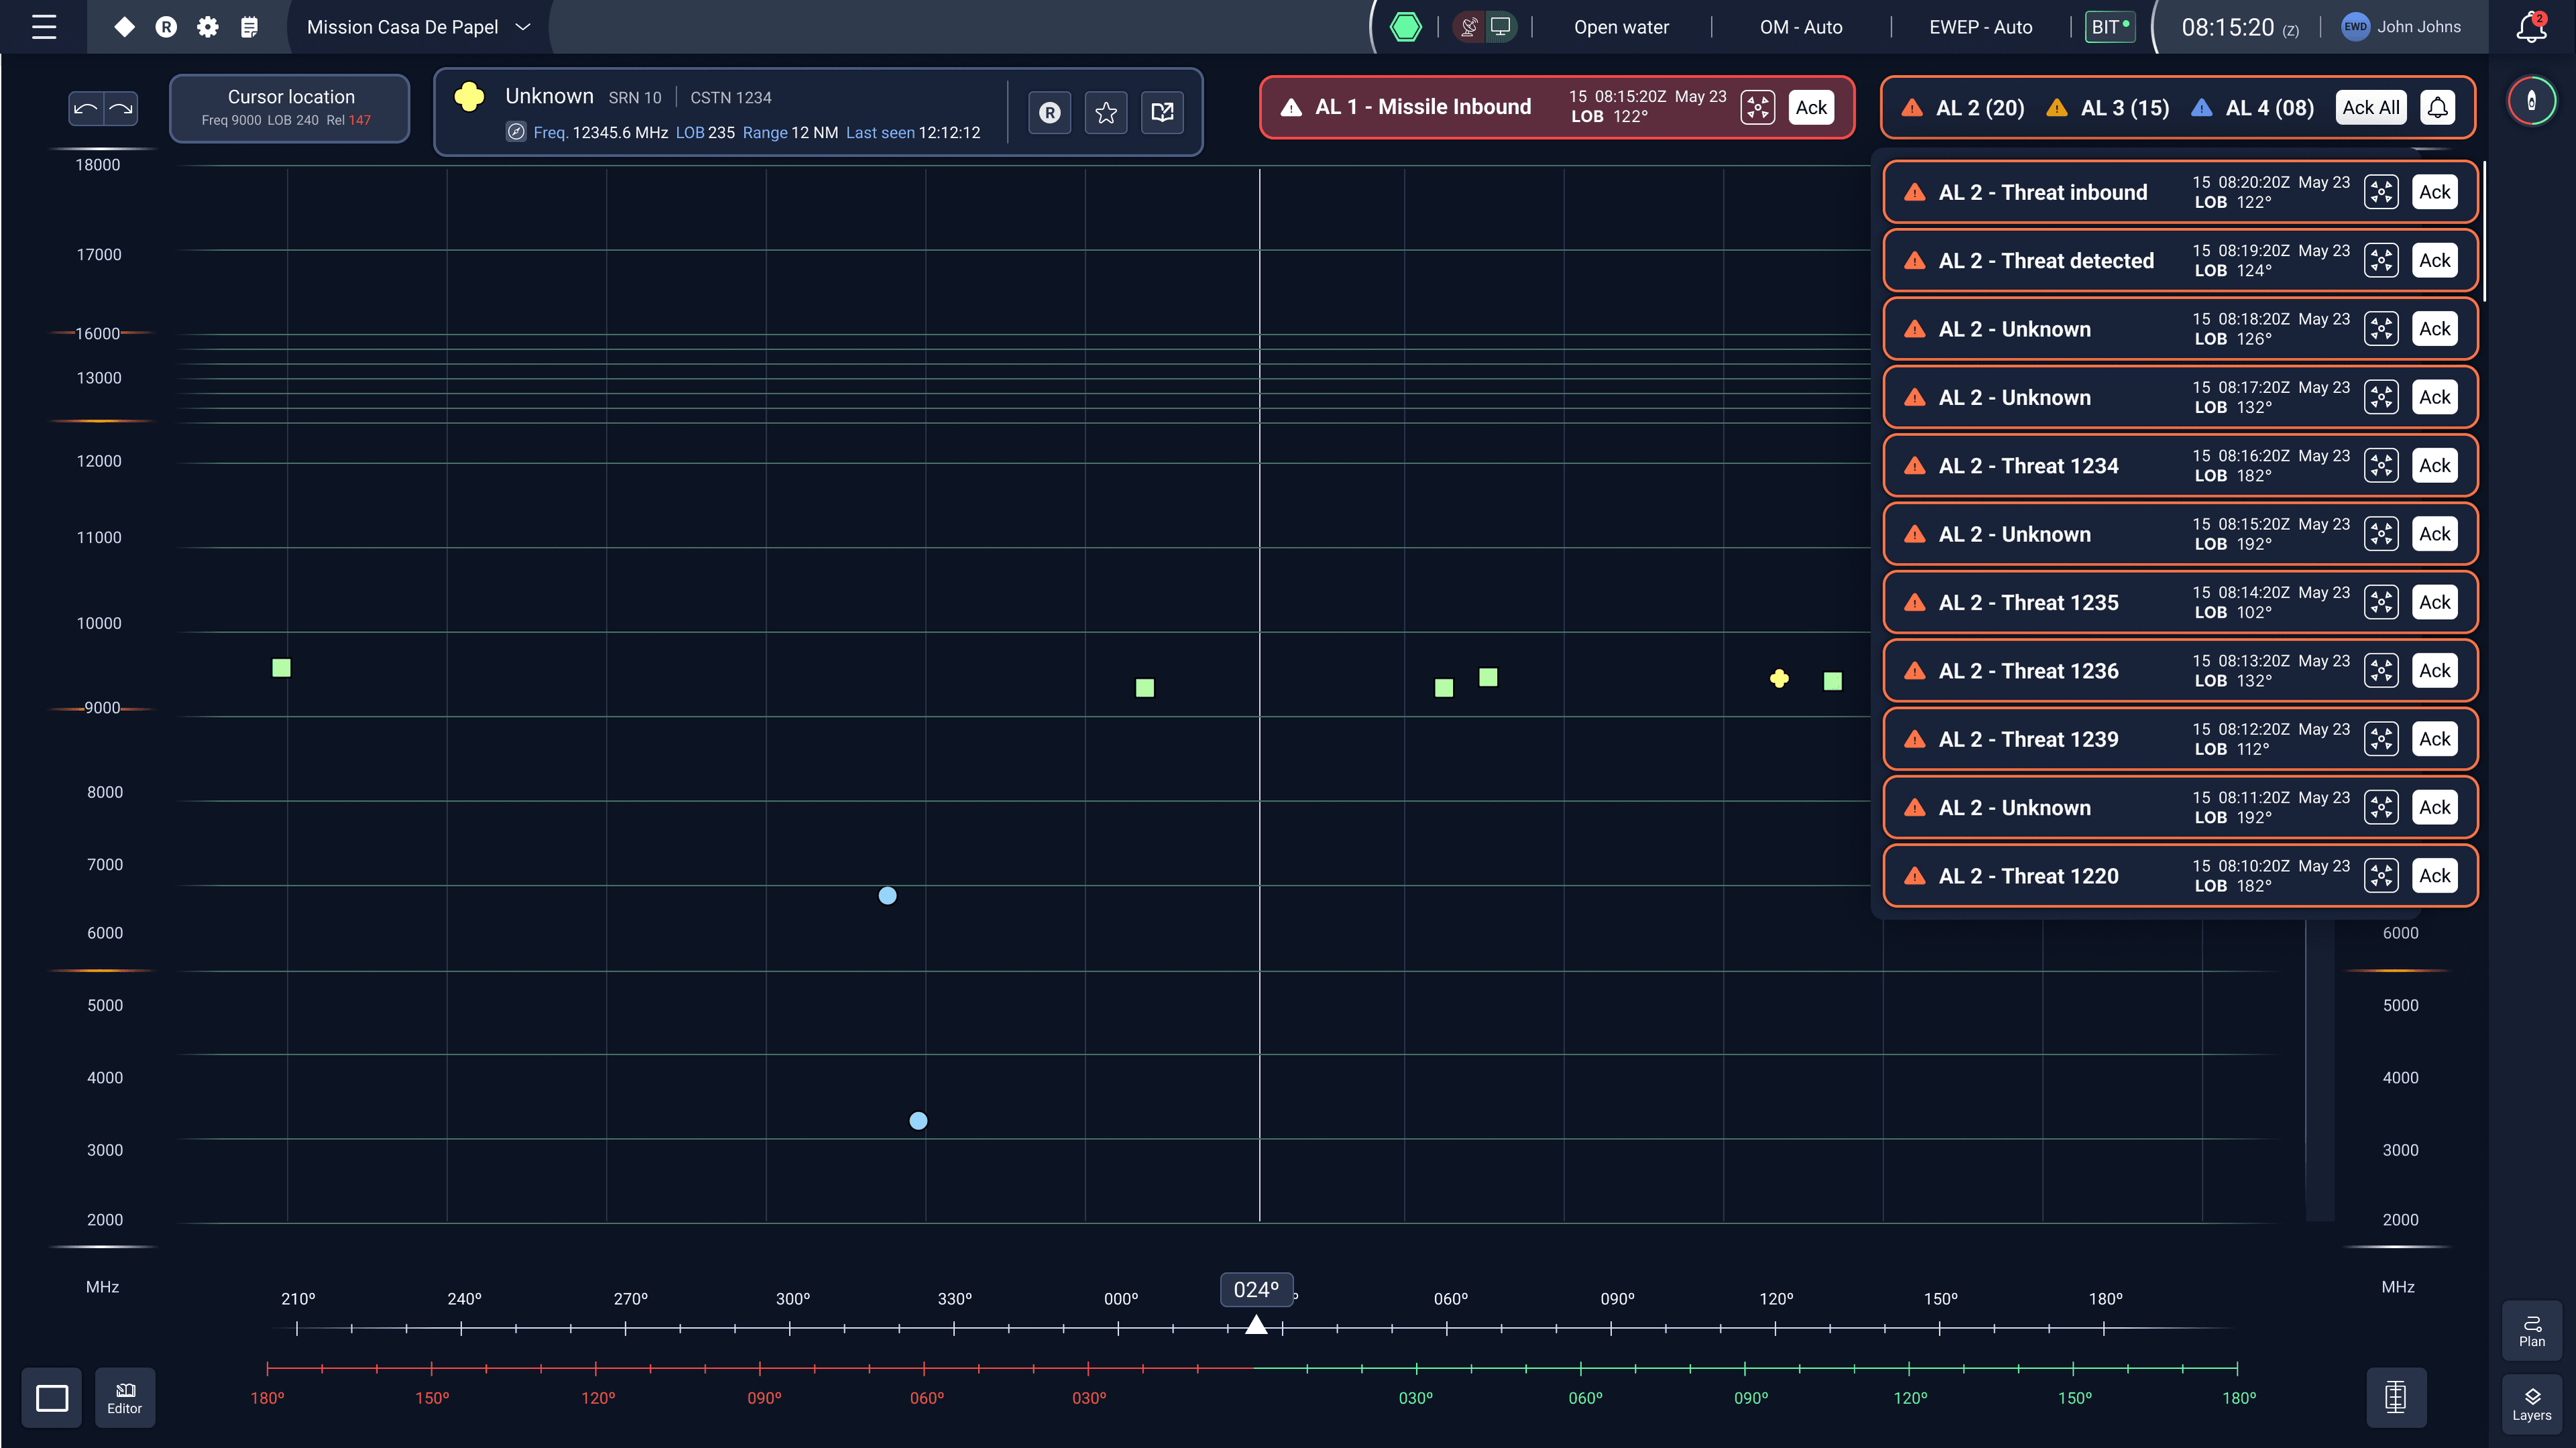Viewport: 2576px width, 1448px height.
Task: Open the Plan panel
Action: pos(2531,1331)
